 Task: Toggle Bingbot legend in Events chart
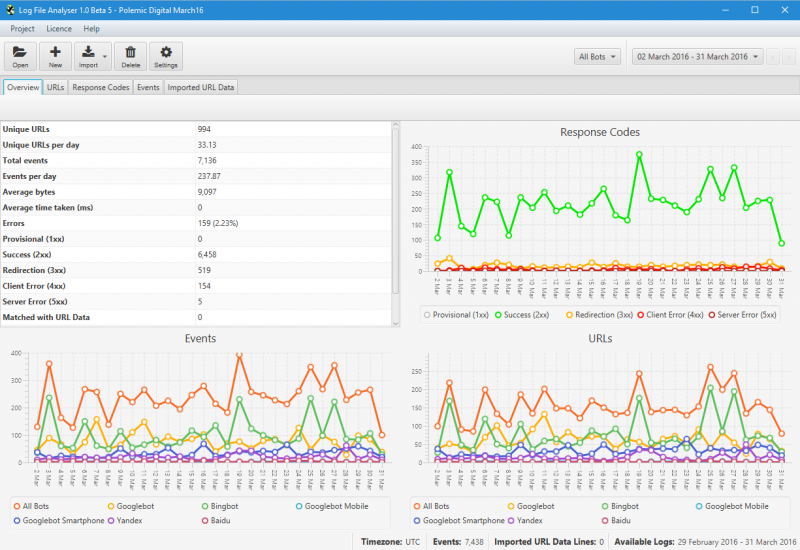point(219,506)
